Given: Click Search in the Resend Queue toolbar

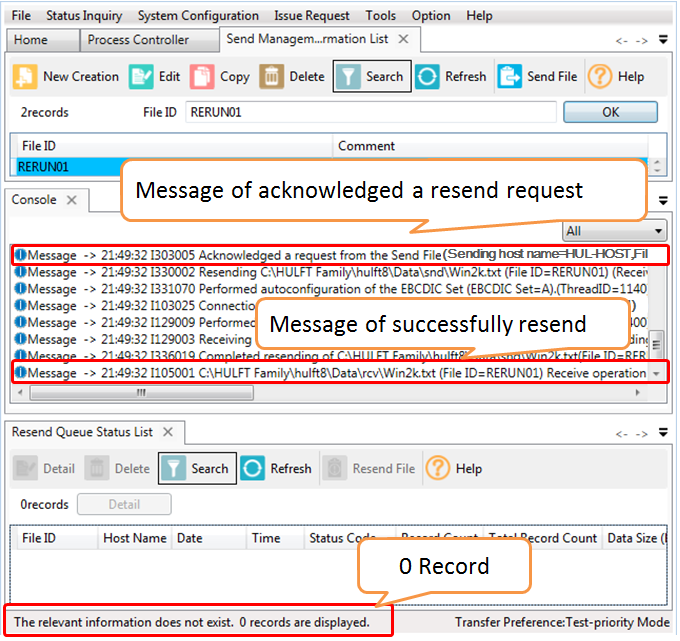Looking at the screenshot, I should (x=197, y=468).
